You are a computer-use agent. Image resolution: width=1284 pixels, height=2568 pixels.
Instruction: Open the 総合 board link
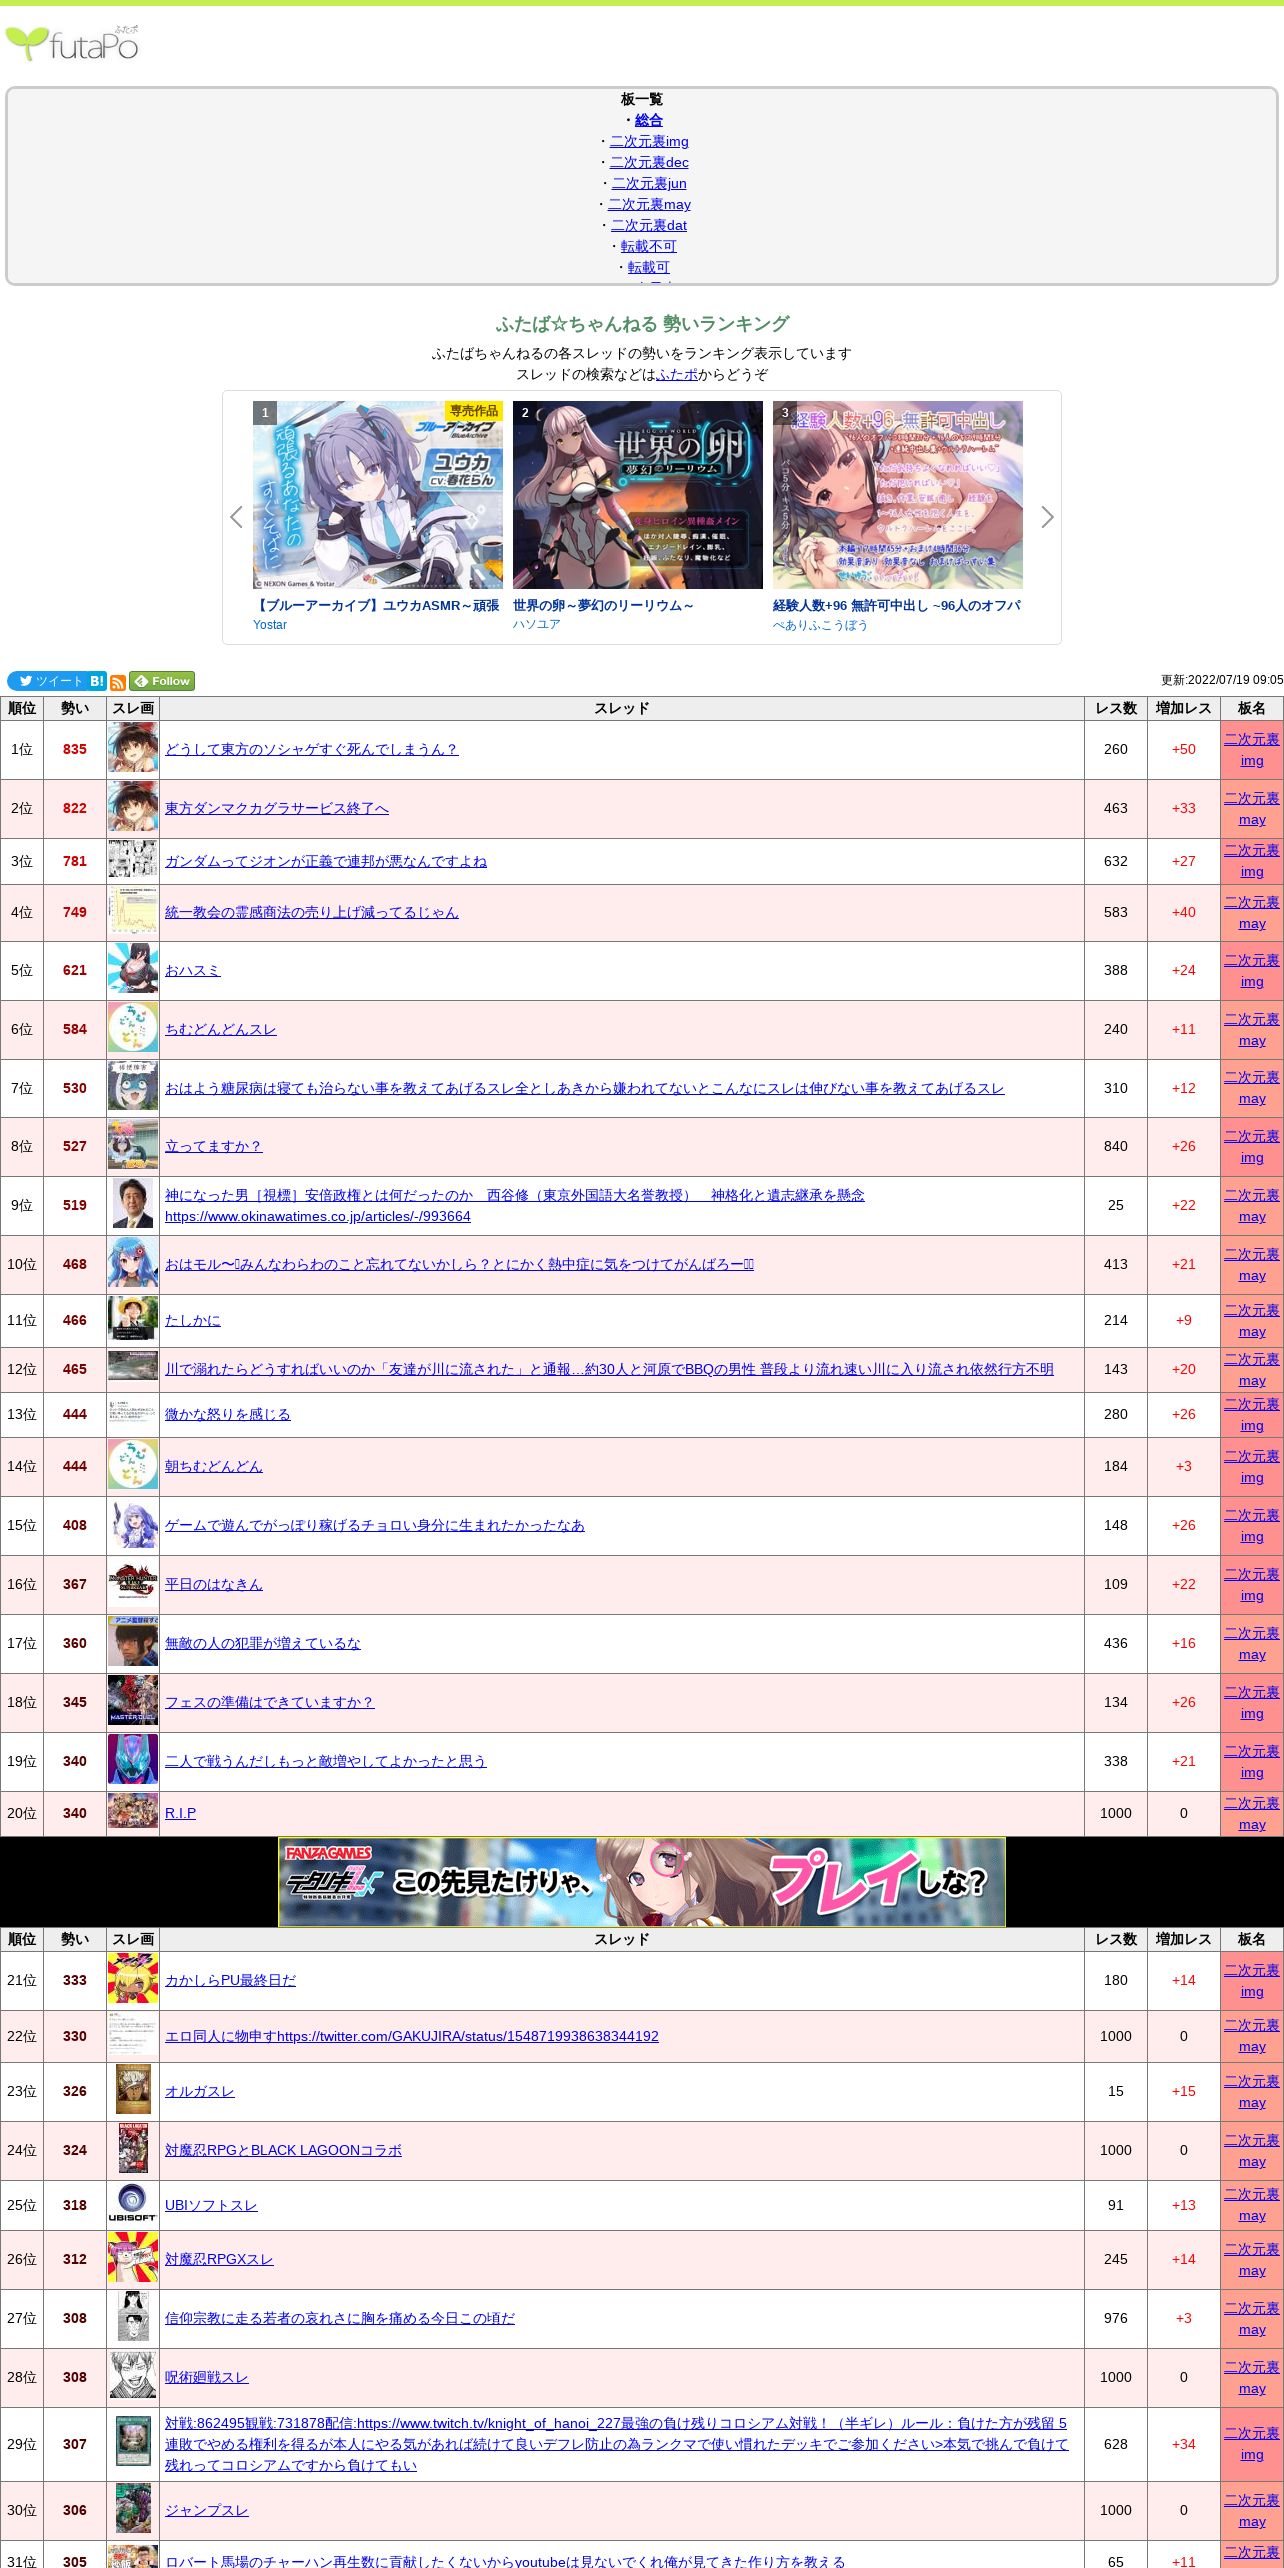(649, 120)
